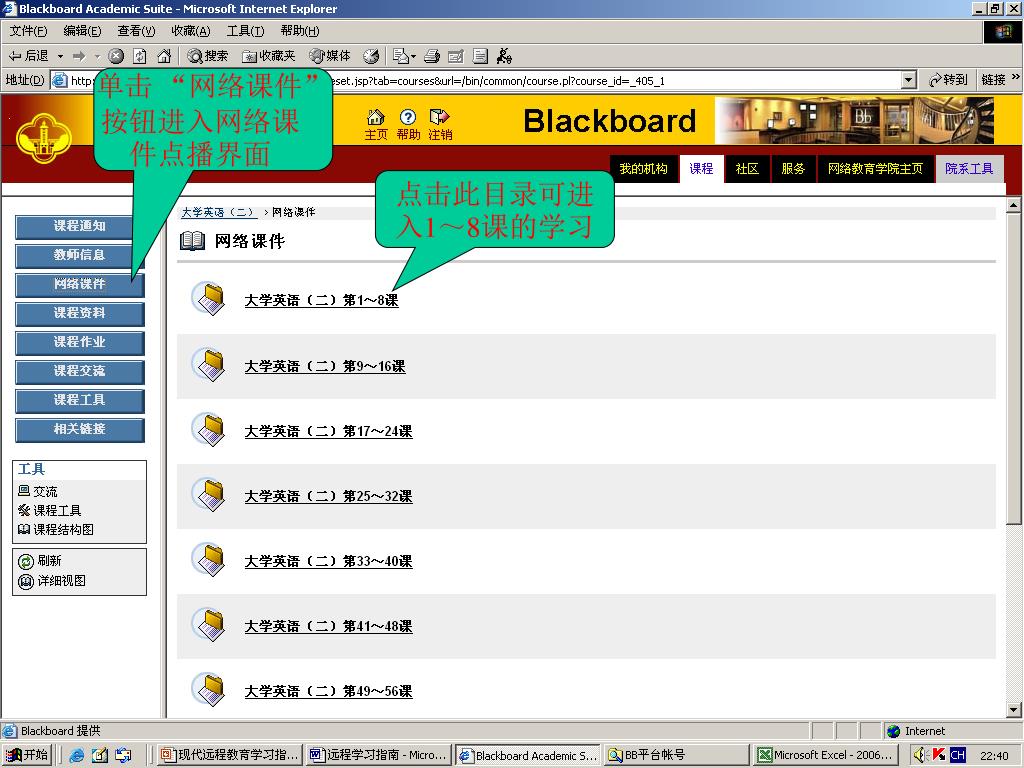
Task: Open the 查看(V) menu
Action: pos(136,31)
